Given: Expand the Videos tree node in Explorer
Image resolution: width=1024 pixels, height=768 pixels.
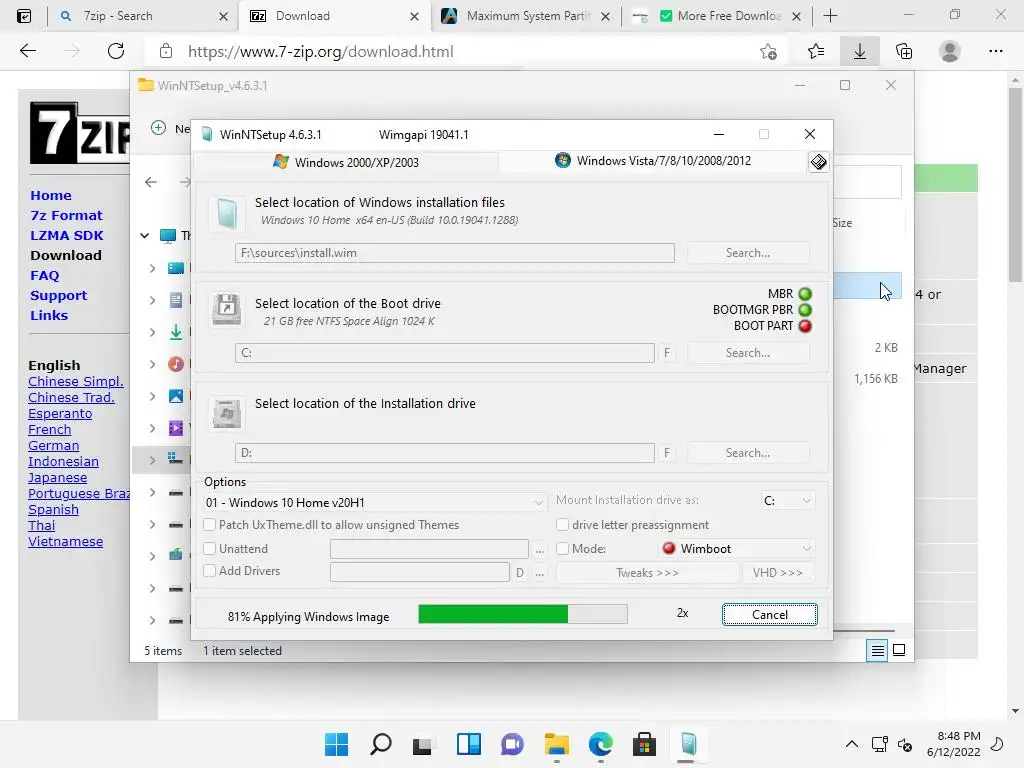Looking at the screenshot, I should coord(152,428).
